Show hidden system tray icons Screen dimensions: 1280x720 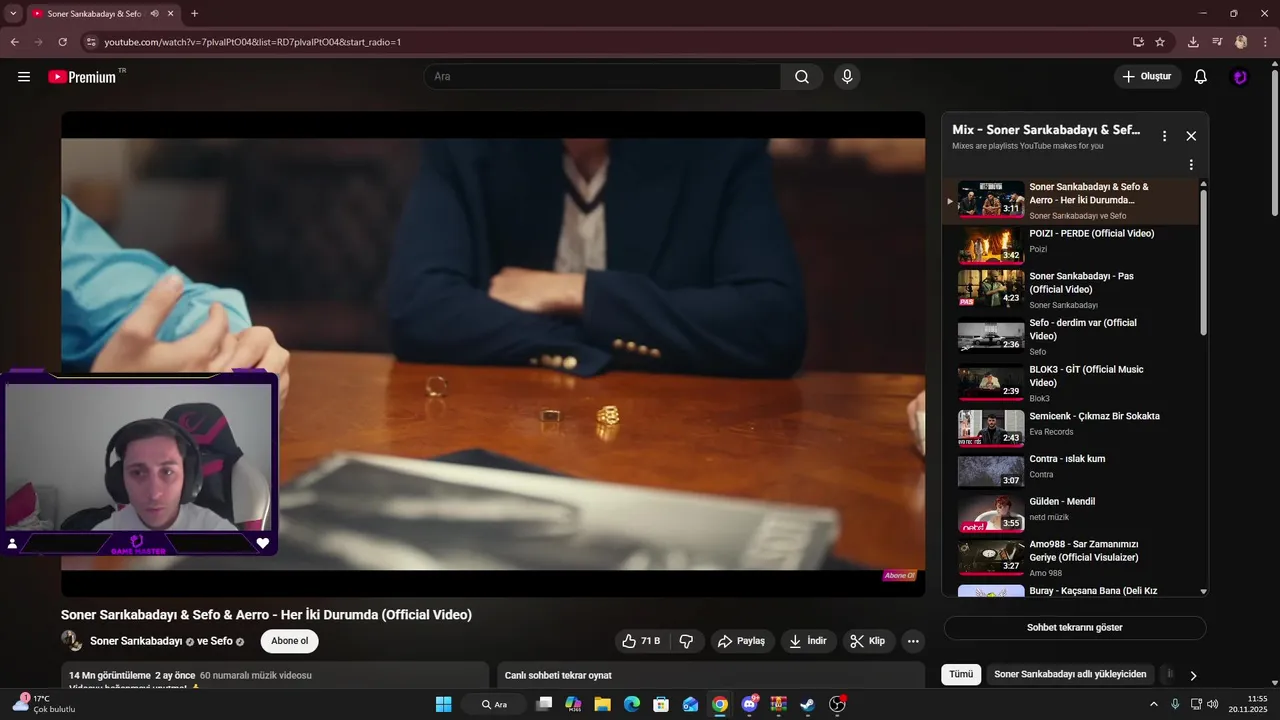coord(1154,704)
